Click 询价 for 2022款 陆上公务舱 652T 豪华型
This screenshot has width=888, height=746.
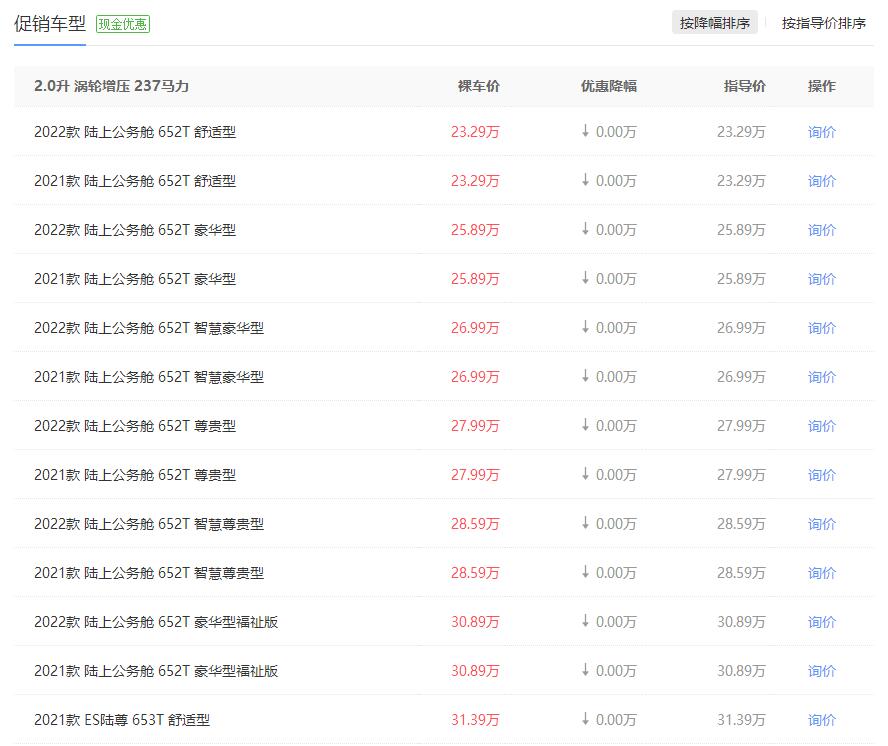[x=822, y=230]
